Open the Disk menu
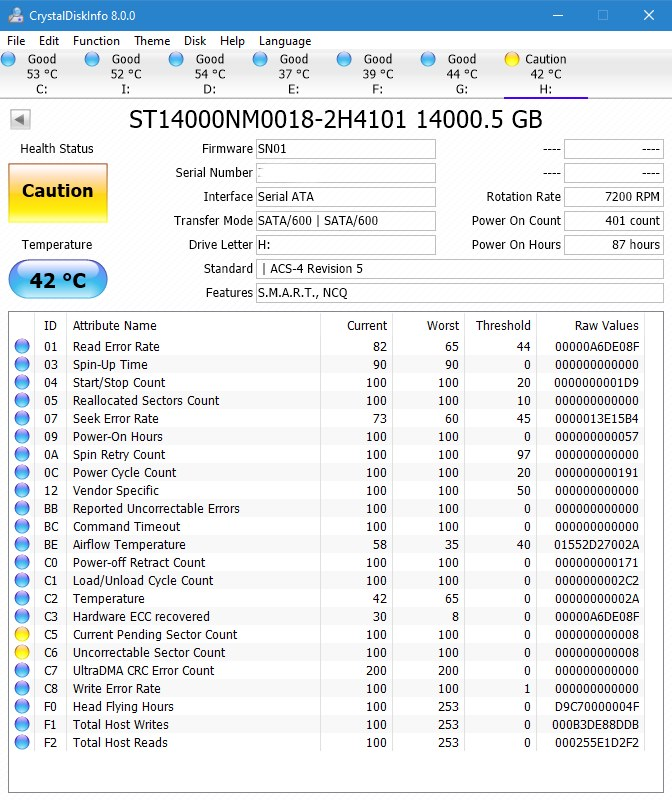 [x=195, y=41]
